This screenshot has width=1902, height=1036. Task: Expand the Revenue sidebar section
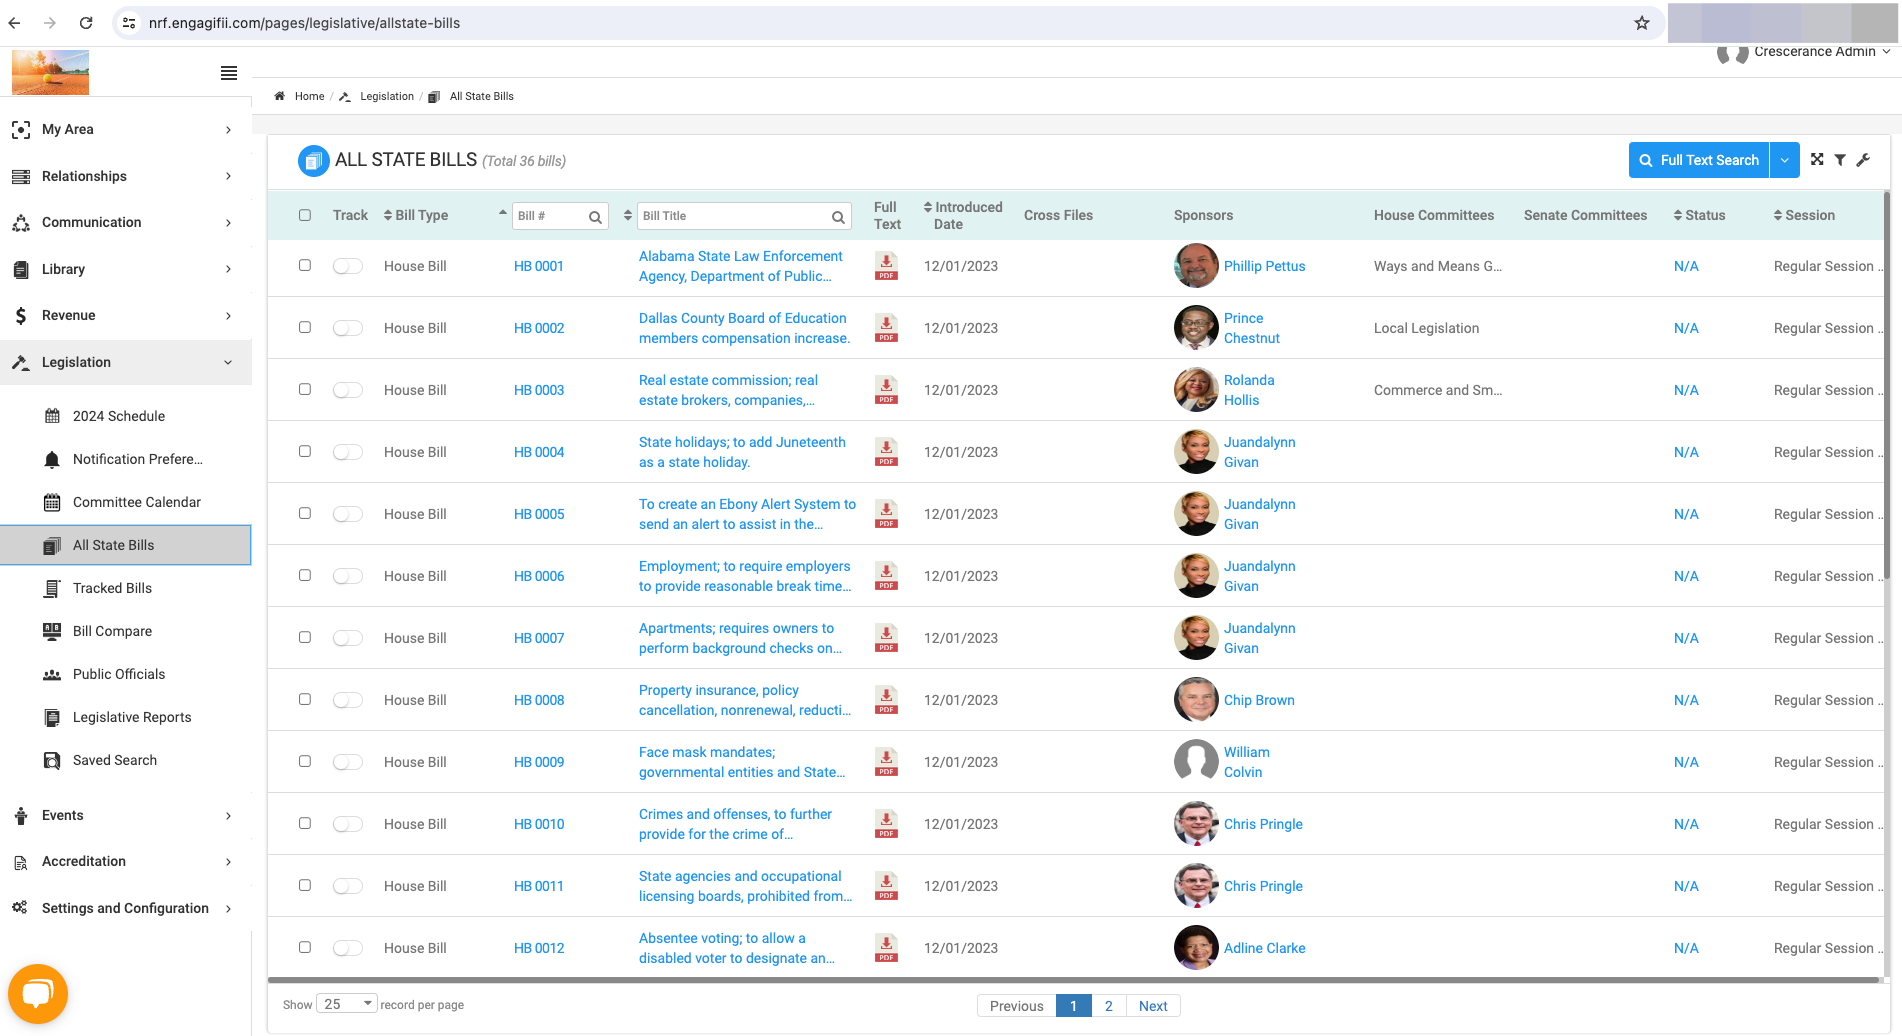[126, 315]
